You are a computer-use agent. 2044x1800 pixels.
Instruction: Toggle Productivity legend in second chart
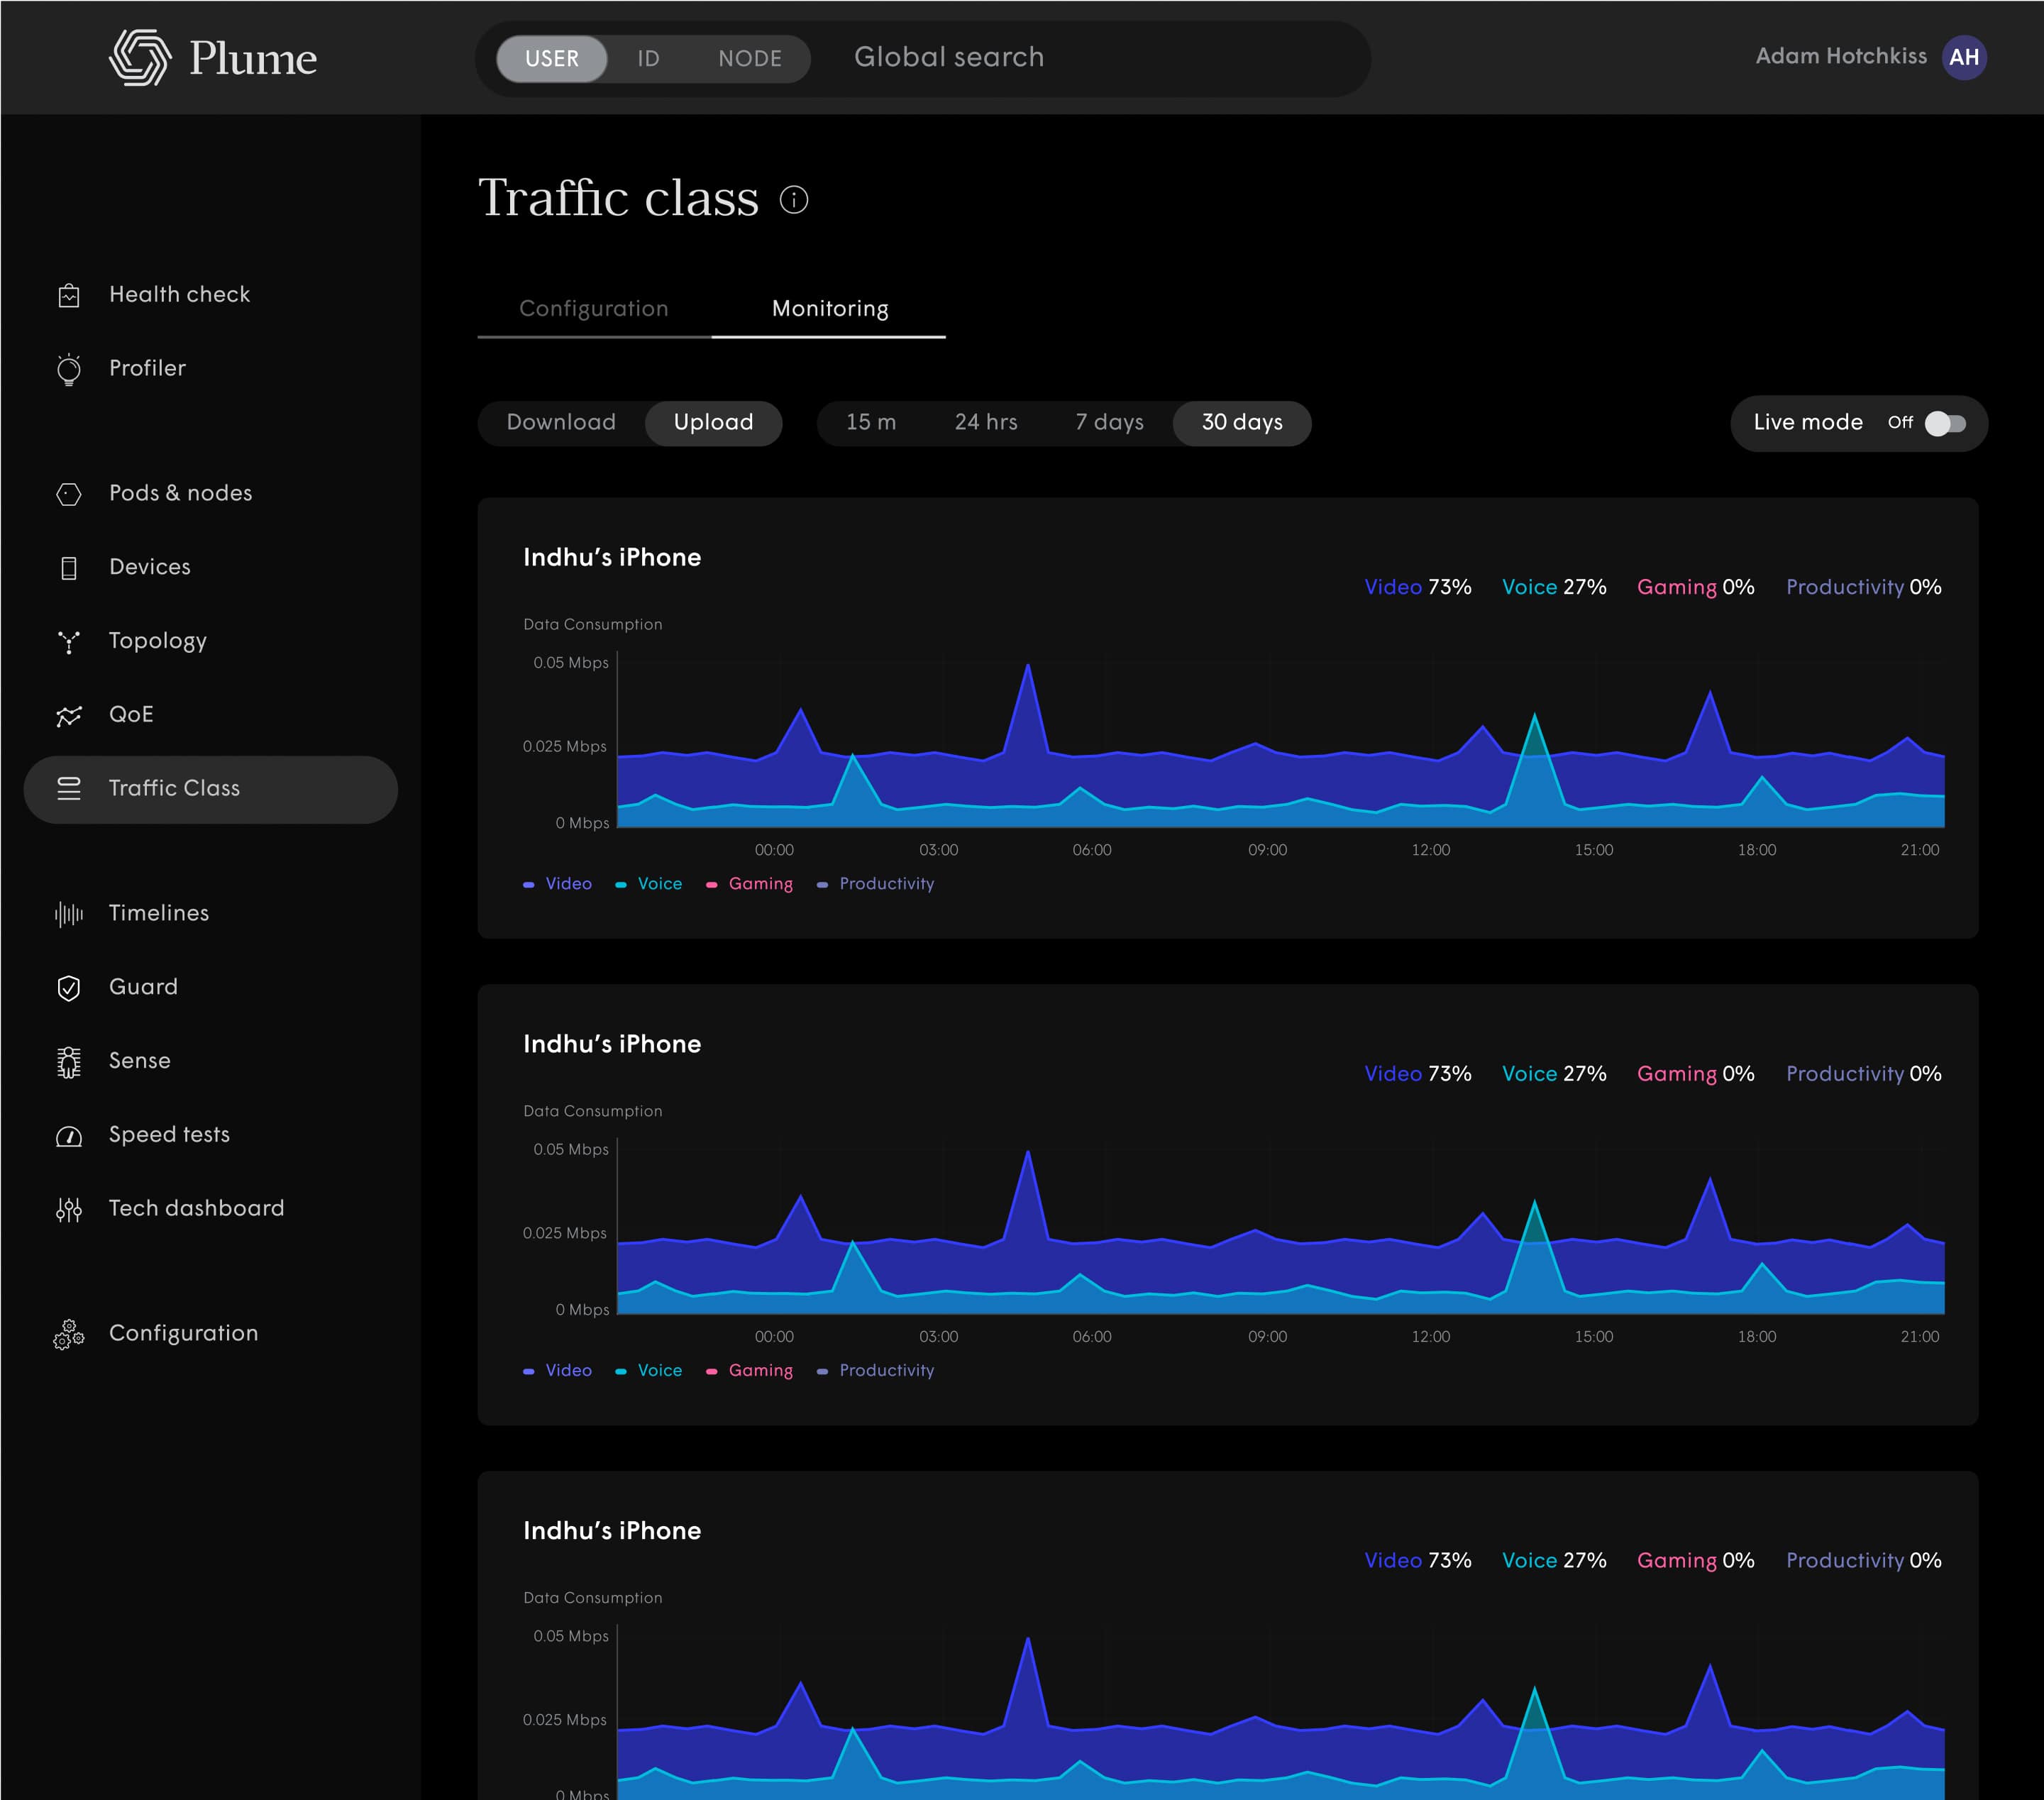point(876,1372)
